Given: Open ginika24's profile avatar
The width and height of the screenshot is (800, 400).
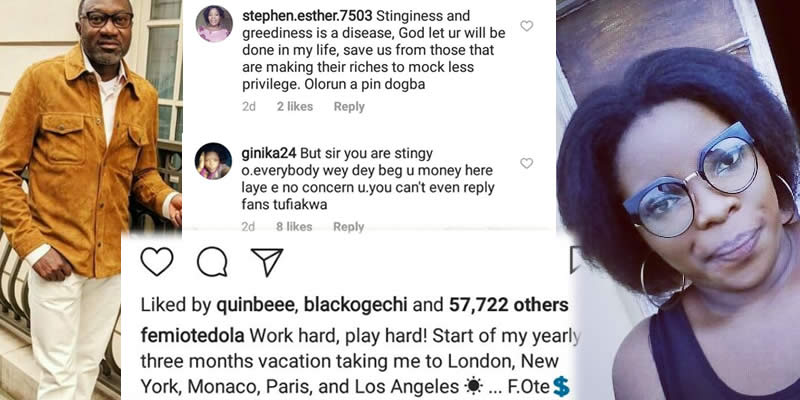Looking at the screenshot, I should 214,160.
